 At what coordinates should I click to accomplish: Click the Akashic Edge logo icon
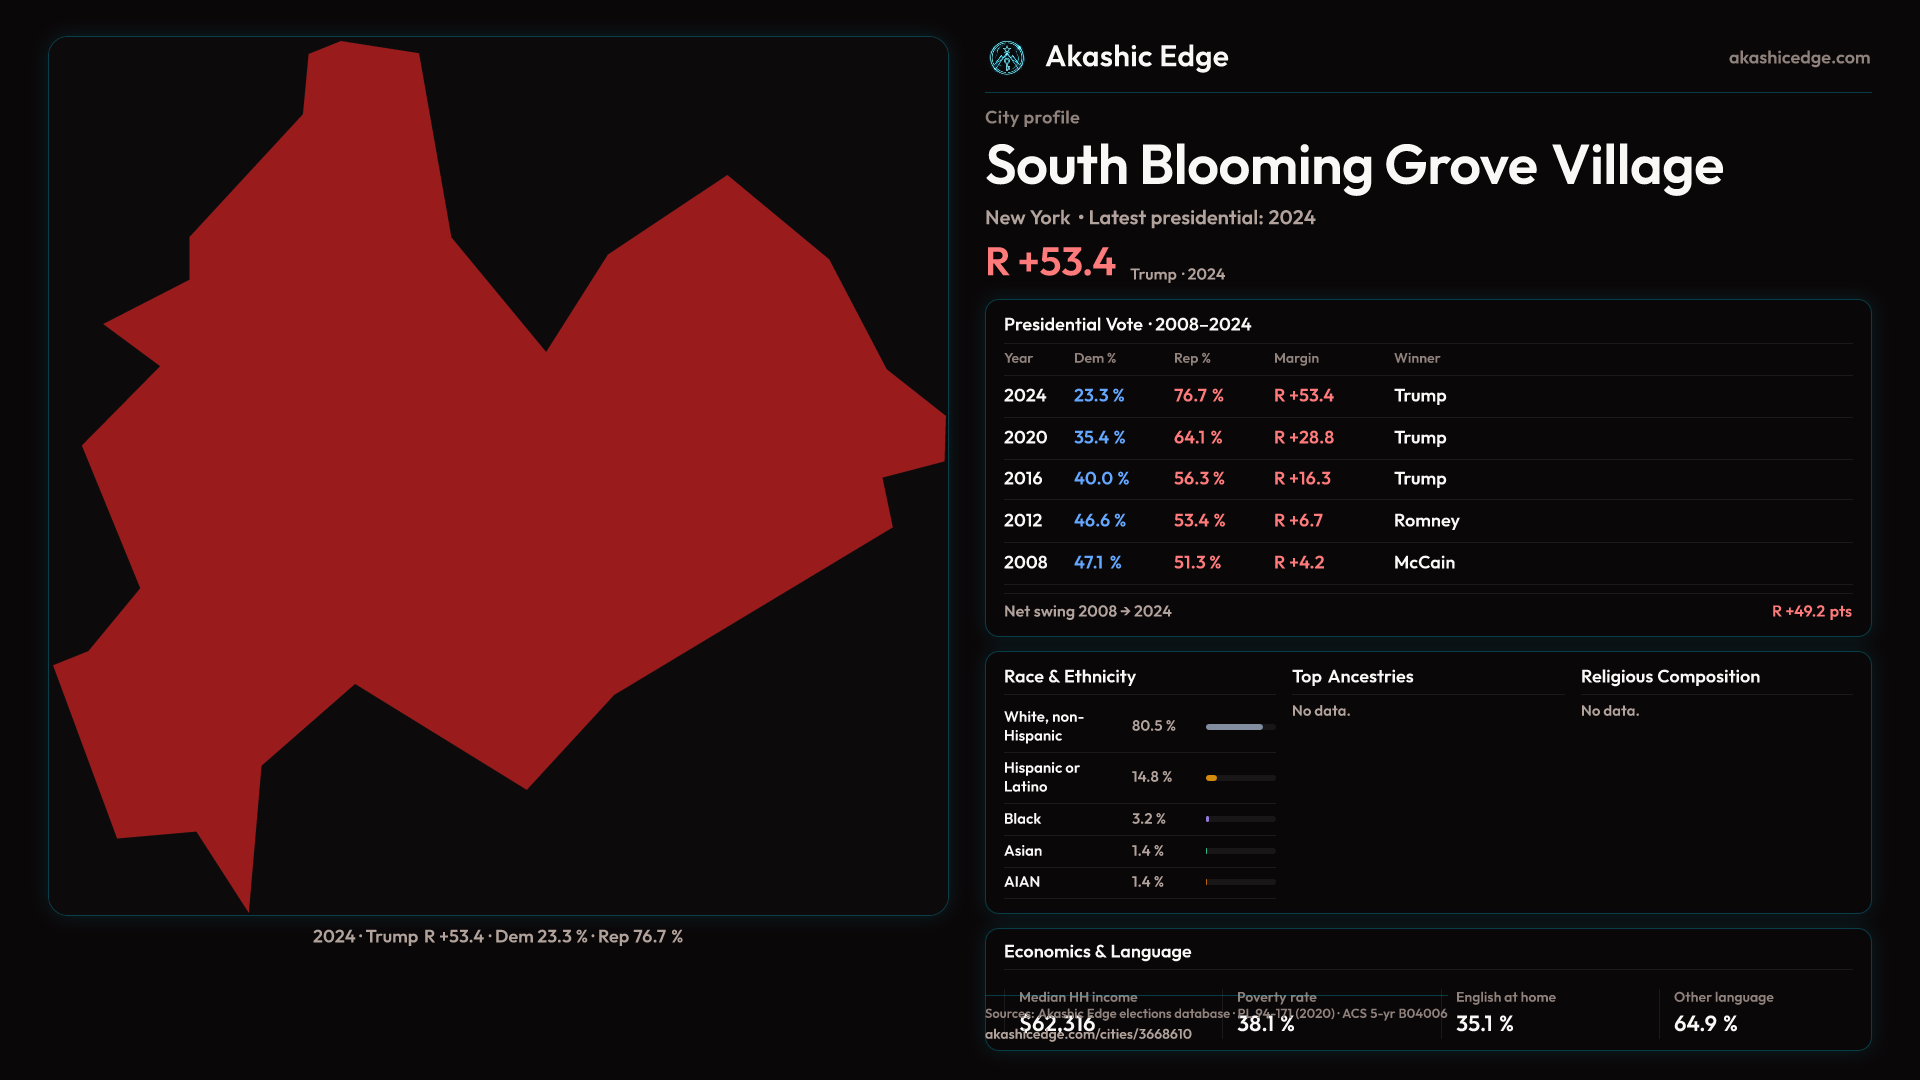[1007, 58]
